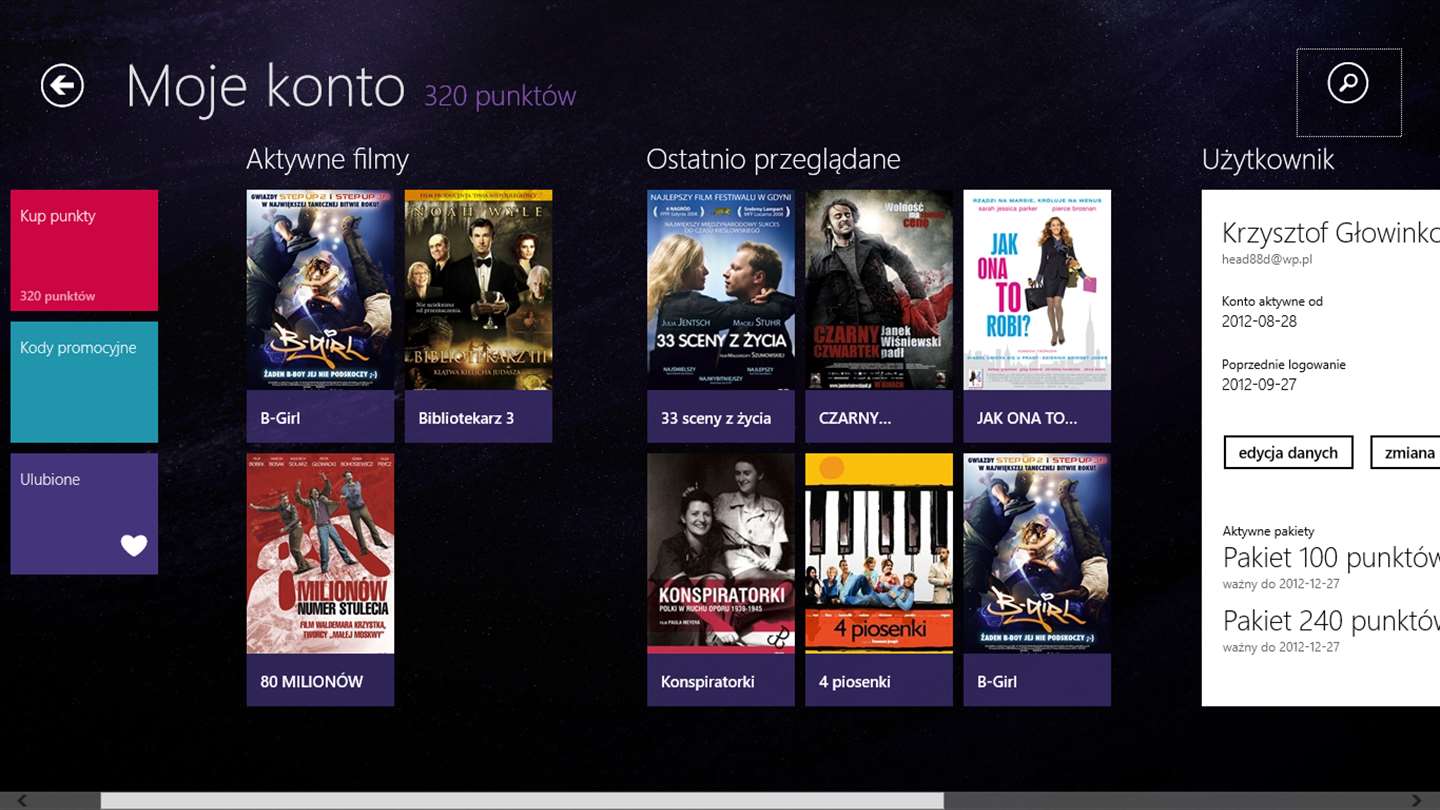Click the left scrollbar arrow
The image size is (1440, 810).
[x=22, y=801]
